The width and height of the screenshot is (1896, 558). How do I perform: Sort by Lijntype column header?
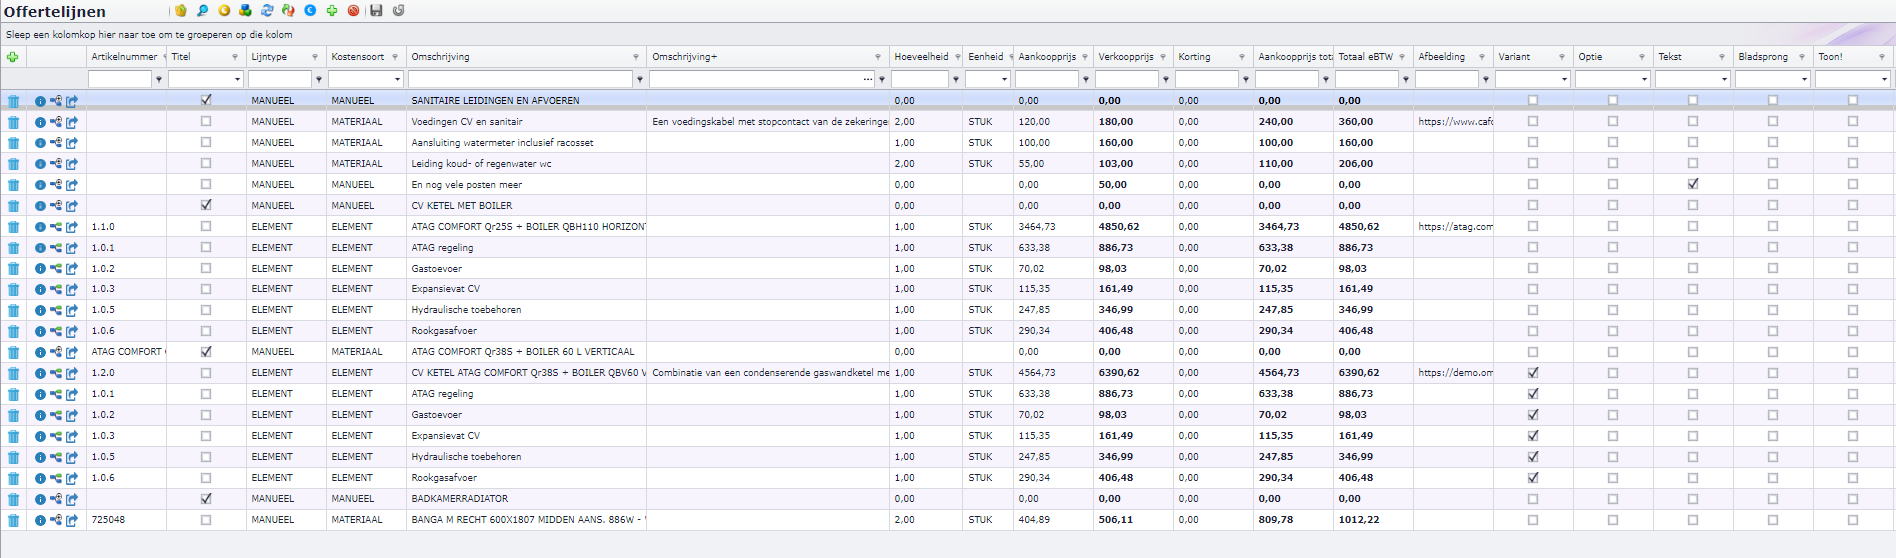[269, 57]
